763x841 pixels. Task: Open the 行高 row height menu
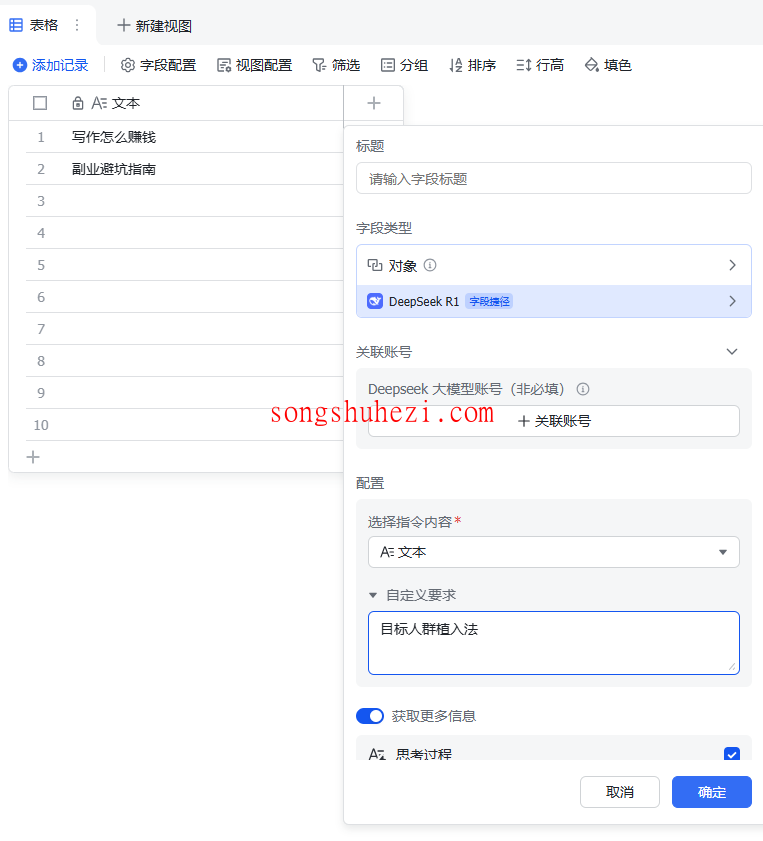coord(540,65)
